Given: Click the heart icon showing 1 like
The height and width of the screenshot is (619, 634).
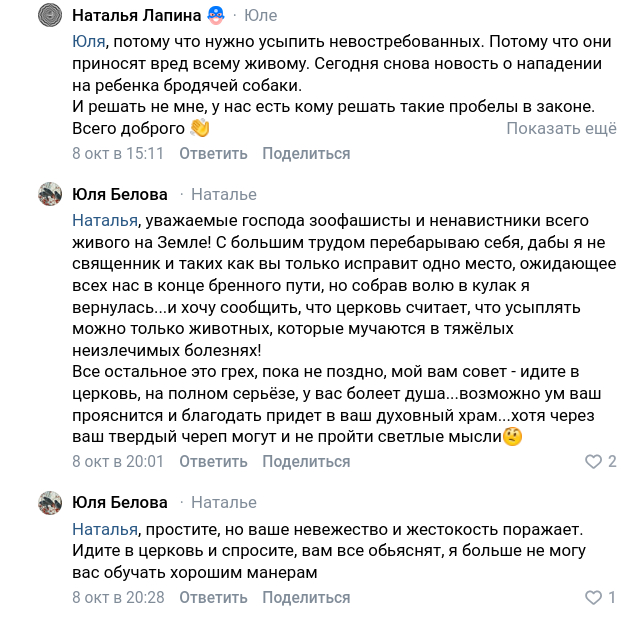Looking at the screenshot, I should [x=594, y=597].
